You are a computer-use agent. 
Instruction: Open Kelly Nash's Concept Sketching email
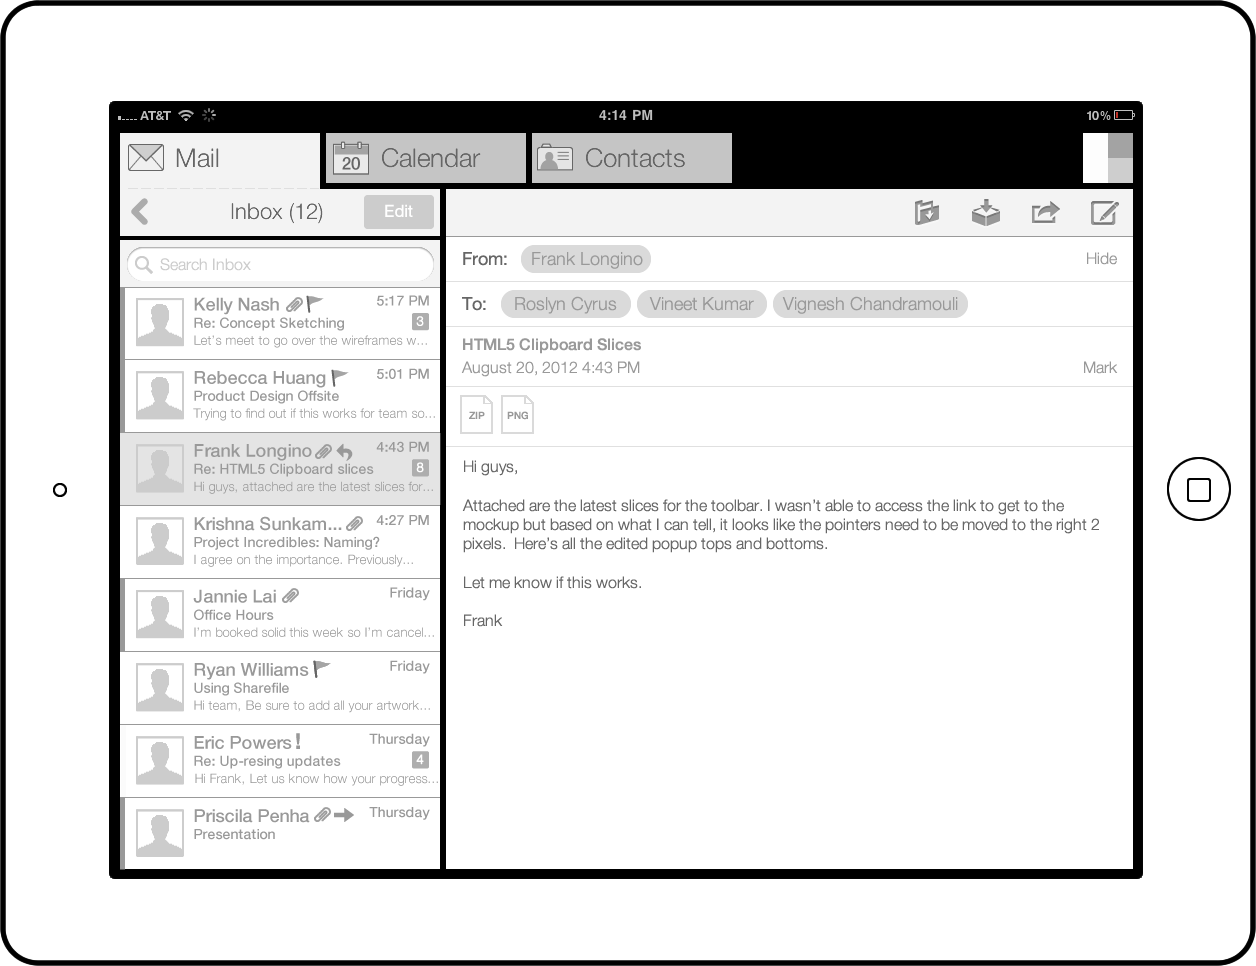[x=280, y=323]
